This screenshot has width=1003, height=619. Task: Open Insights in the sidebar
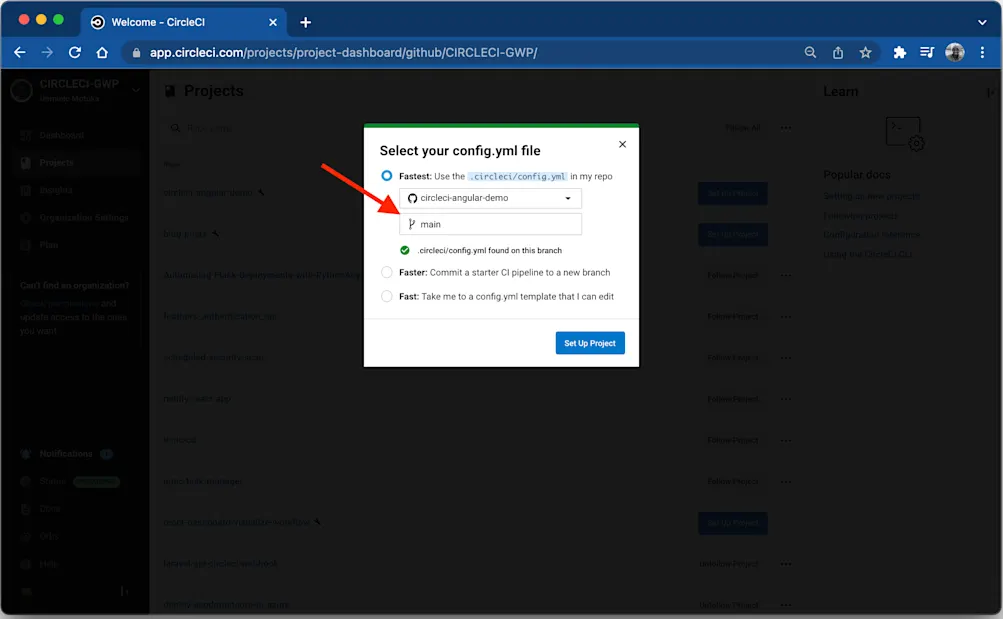point(56,191)
